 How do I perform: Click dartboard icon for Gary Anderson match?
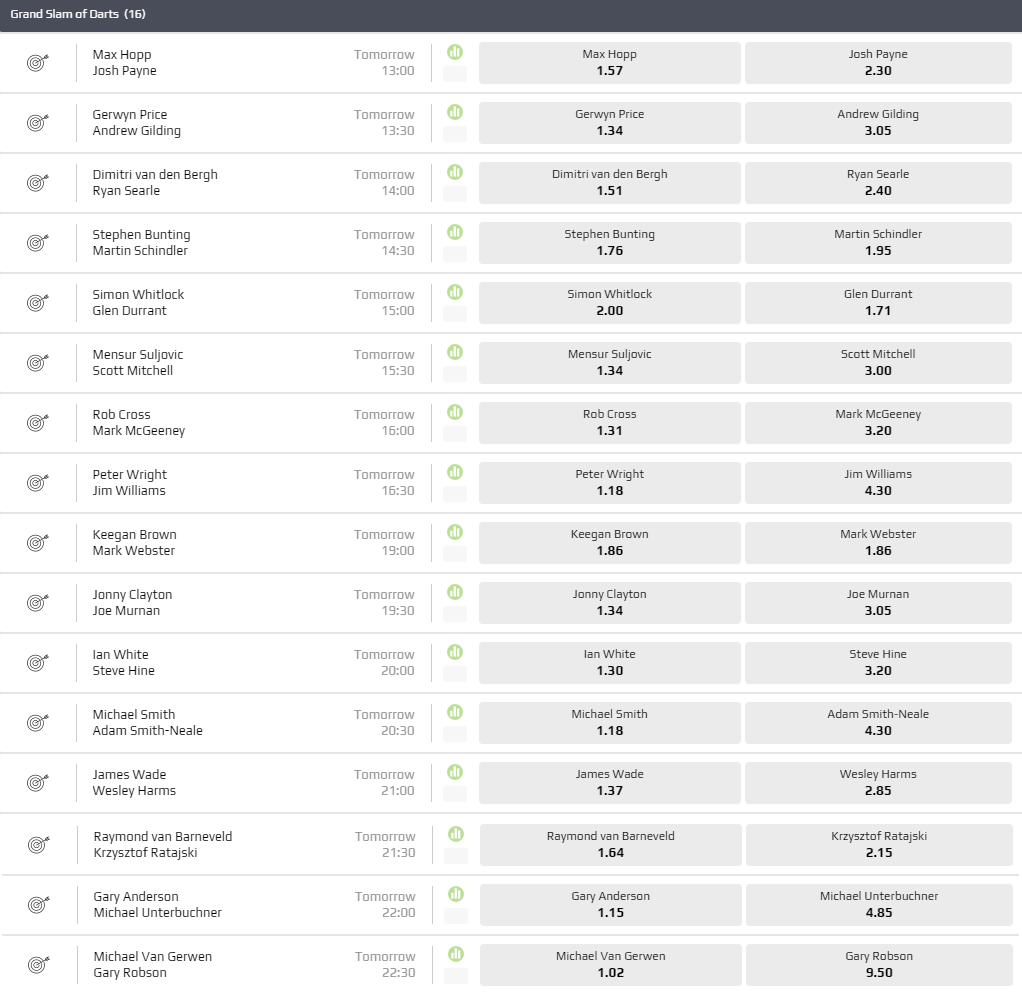(38, 905)
